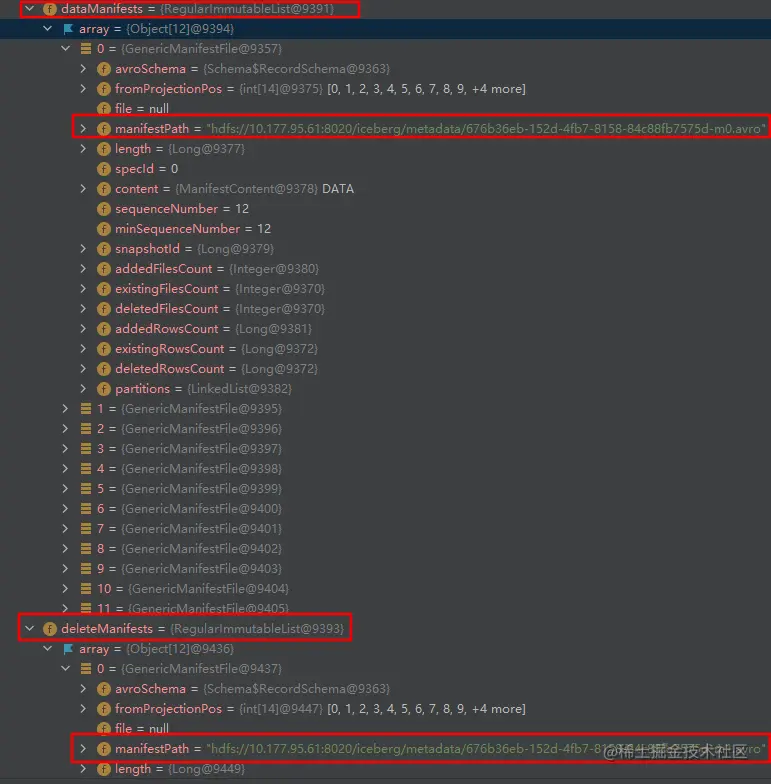The height and width of the screenshot is (784, 771).
Task: Click the field icon beside partitions
Action: click(104, 388)
